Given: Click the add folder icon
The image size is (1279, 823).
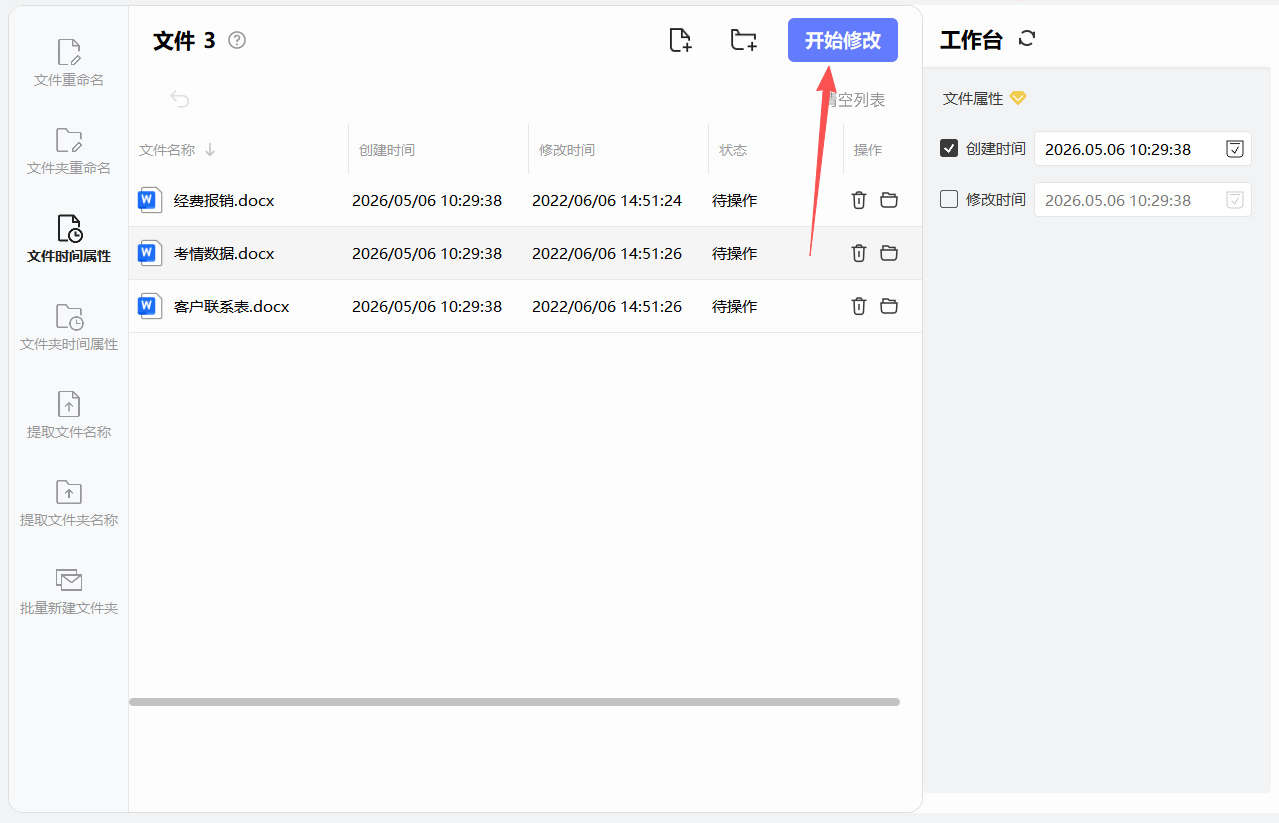Looking at the screenshot, I should pyautogui.click(x=743, y=40).
